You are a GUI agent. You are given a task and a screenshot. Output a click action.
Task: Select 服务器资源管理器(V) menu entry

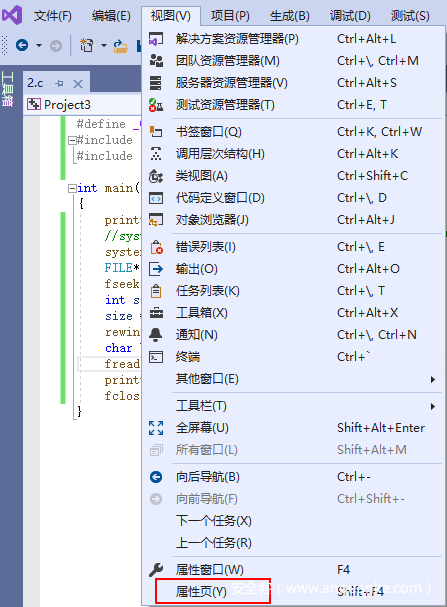click(x=293, y=83)
